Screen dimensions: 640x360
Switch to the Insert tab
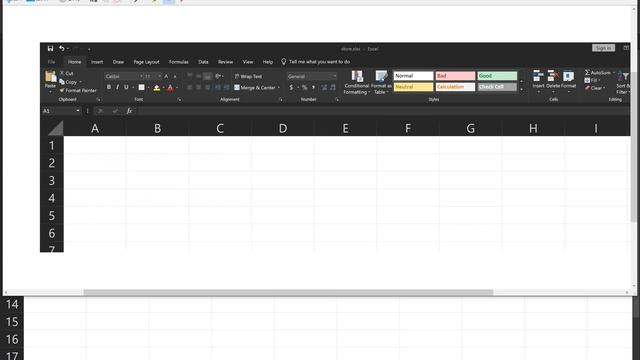(97, 62)
